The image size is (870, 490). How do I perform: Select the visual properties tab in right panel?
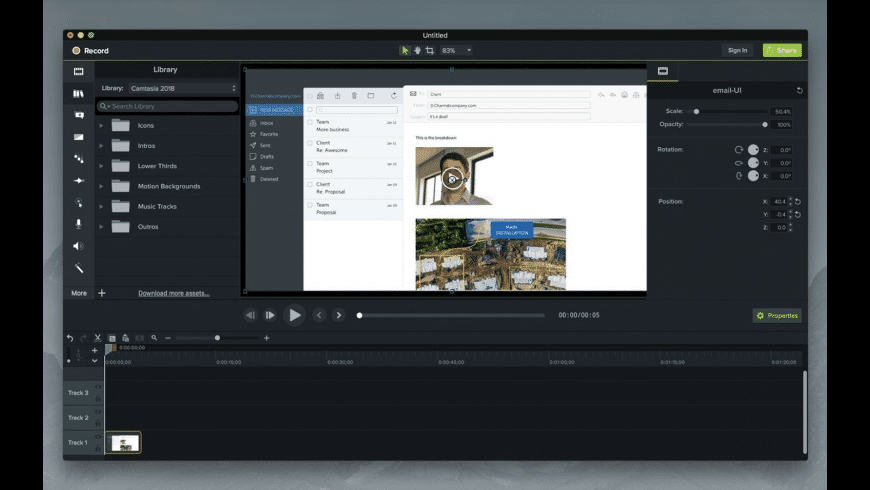pyautogui.click(x=662, y=71)
